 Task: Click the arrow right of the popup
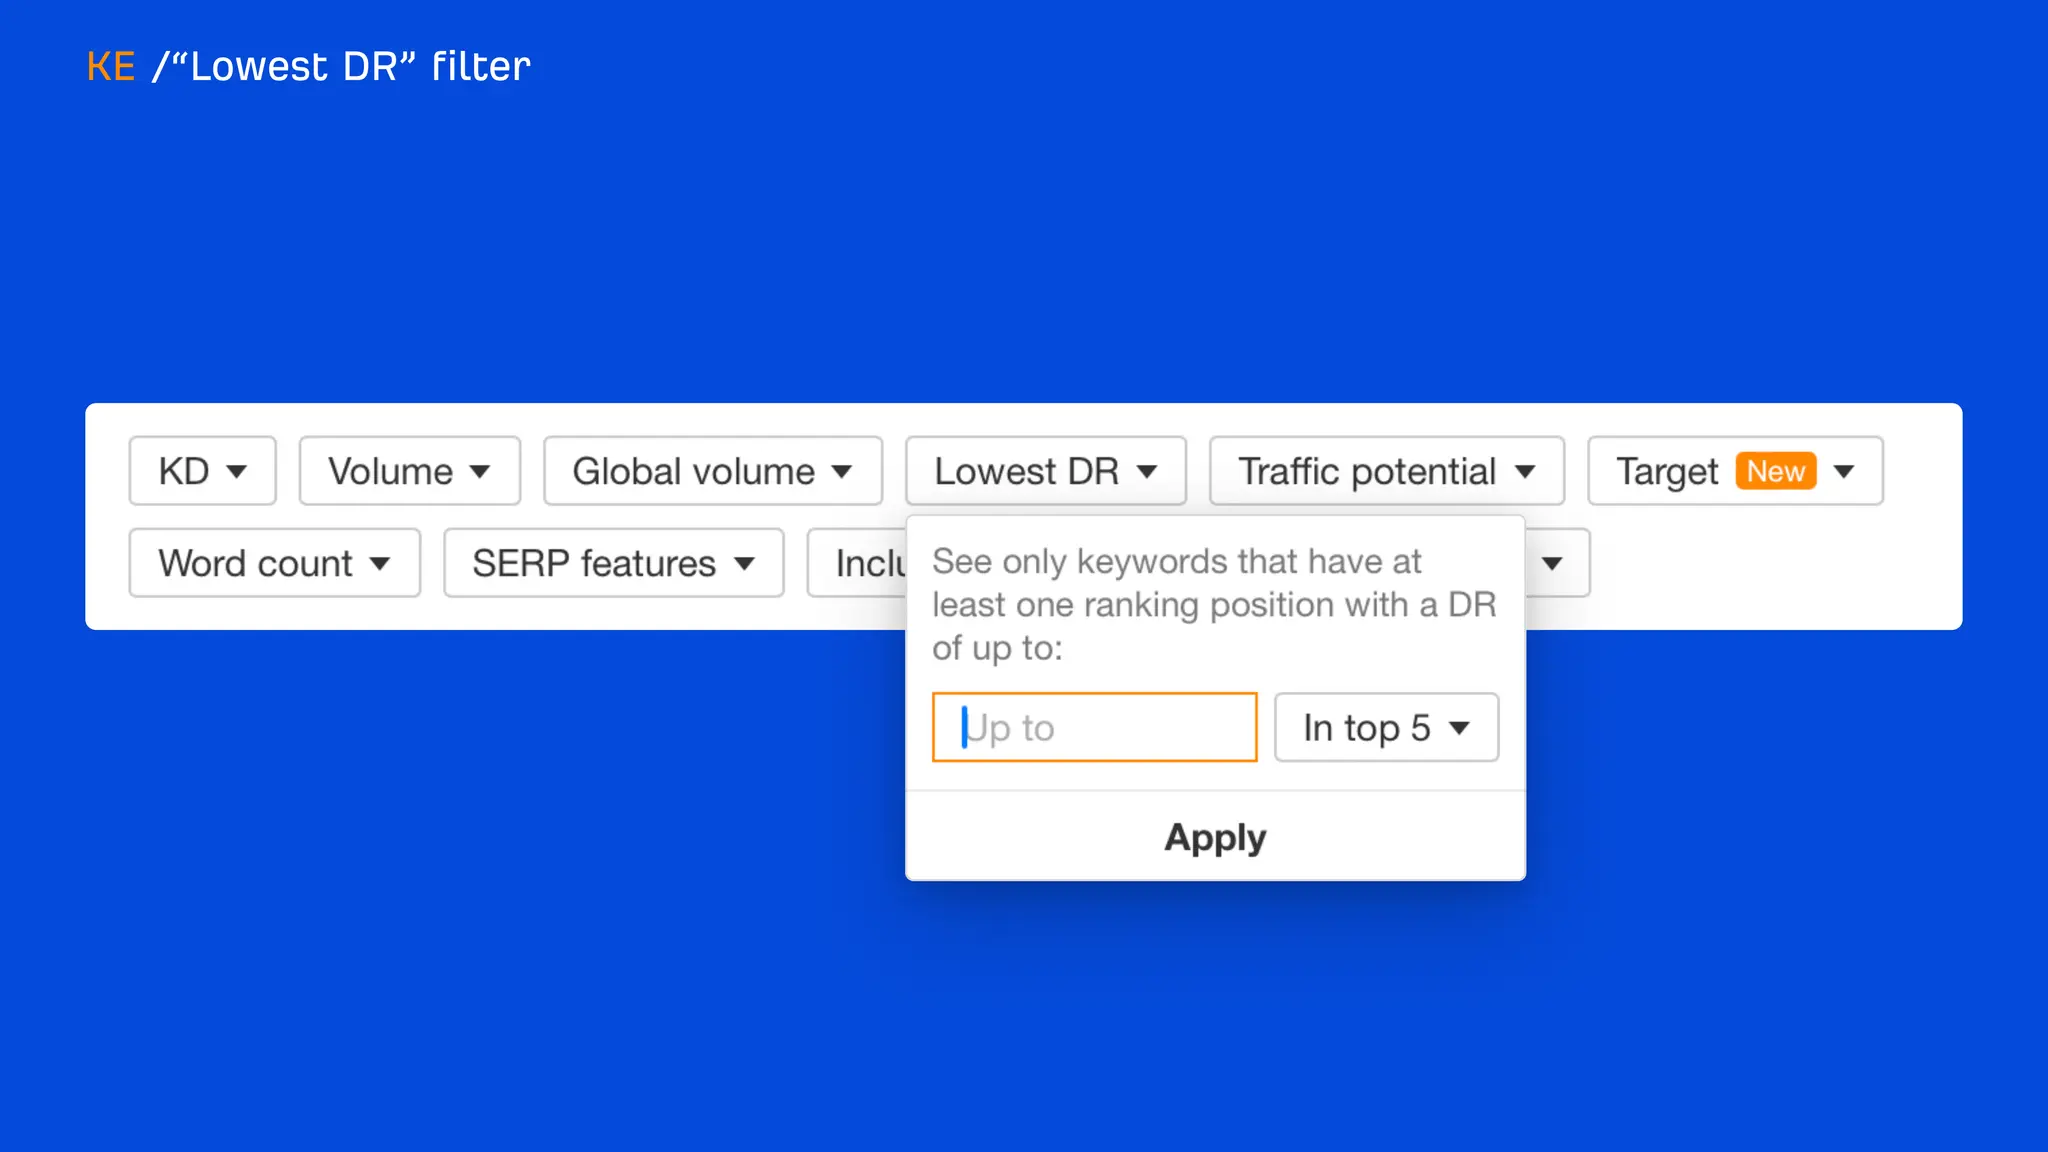[x=1552, y=564]
